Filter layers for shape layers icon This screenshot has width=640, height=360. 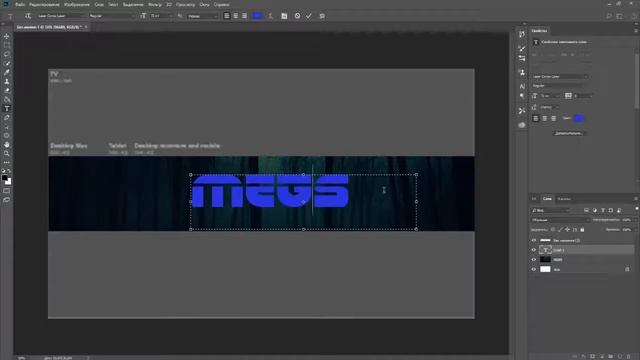pyautogui.click(x=611, y=210)
